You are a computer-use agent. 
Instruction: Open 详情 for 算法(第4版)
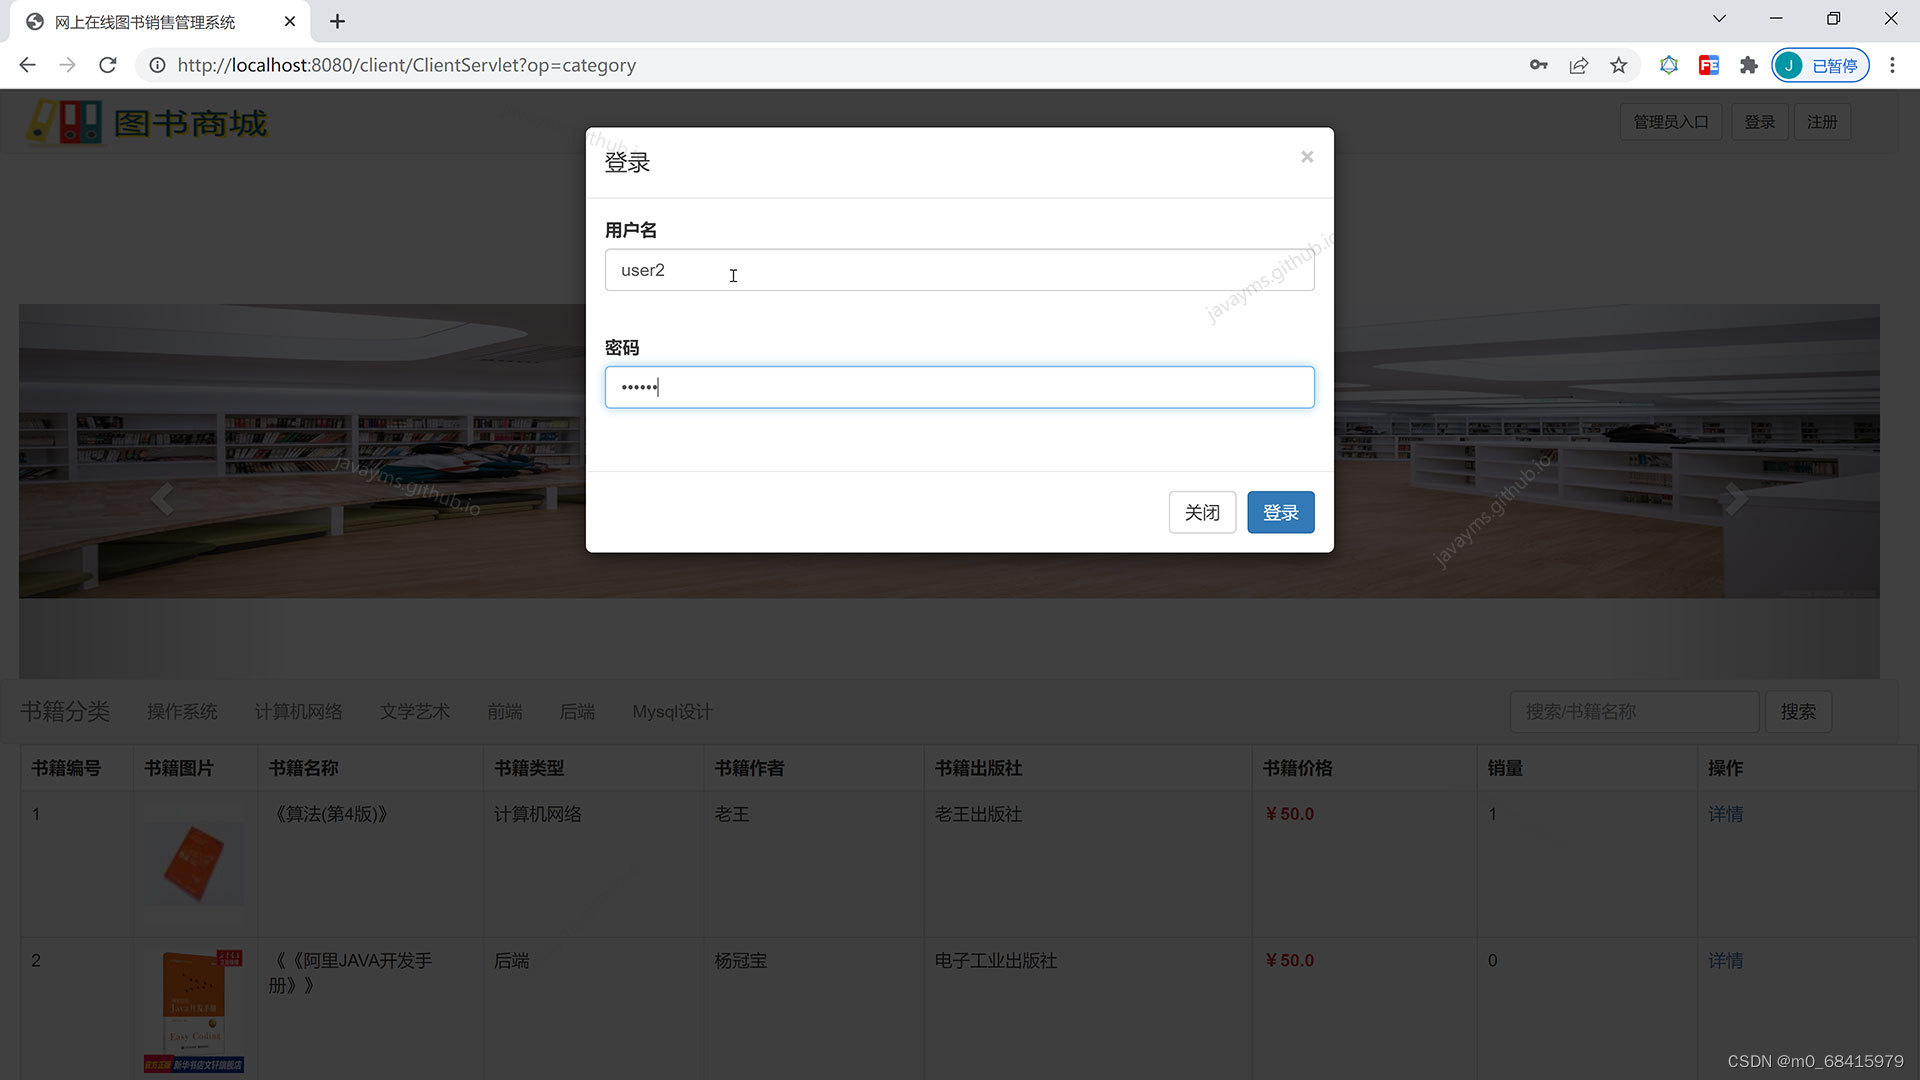(1725, 814)
